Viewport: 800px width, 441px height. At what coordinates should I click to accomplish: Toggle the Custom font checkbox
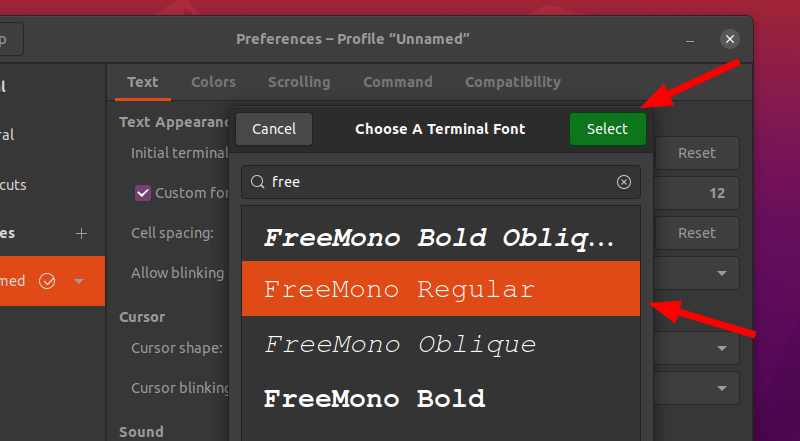(x=143, y=193)
